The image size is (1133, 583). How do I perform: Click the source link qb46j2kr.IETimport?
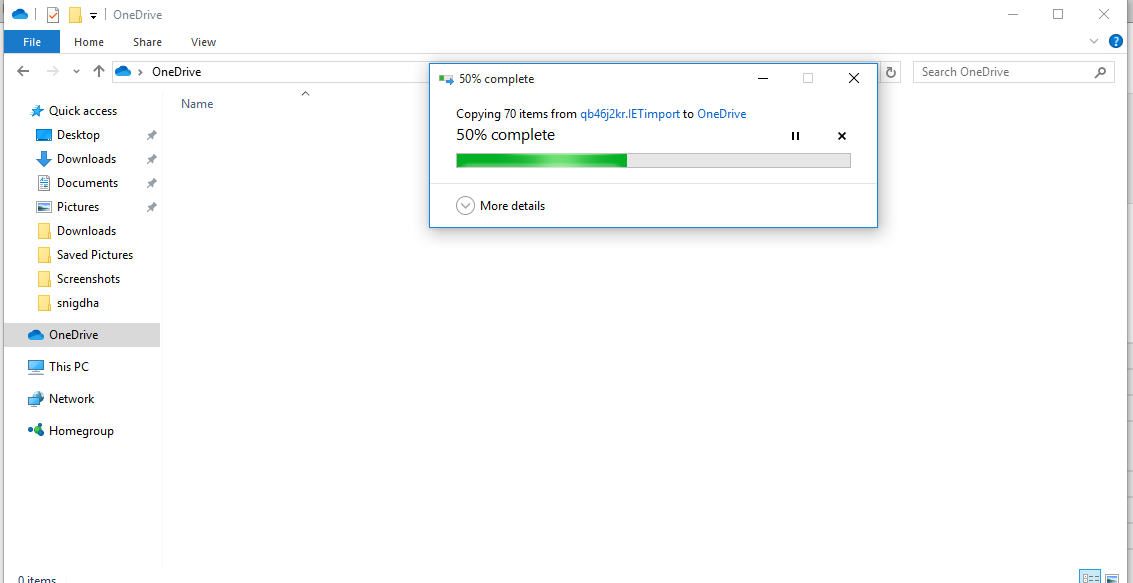630,114
